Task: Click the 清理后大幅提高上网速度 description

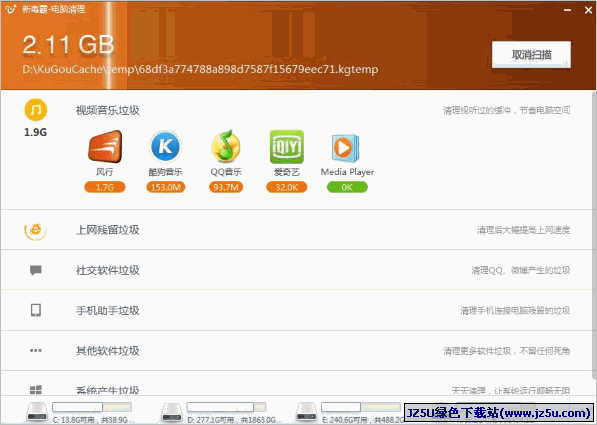Action: click(524, 230)
